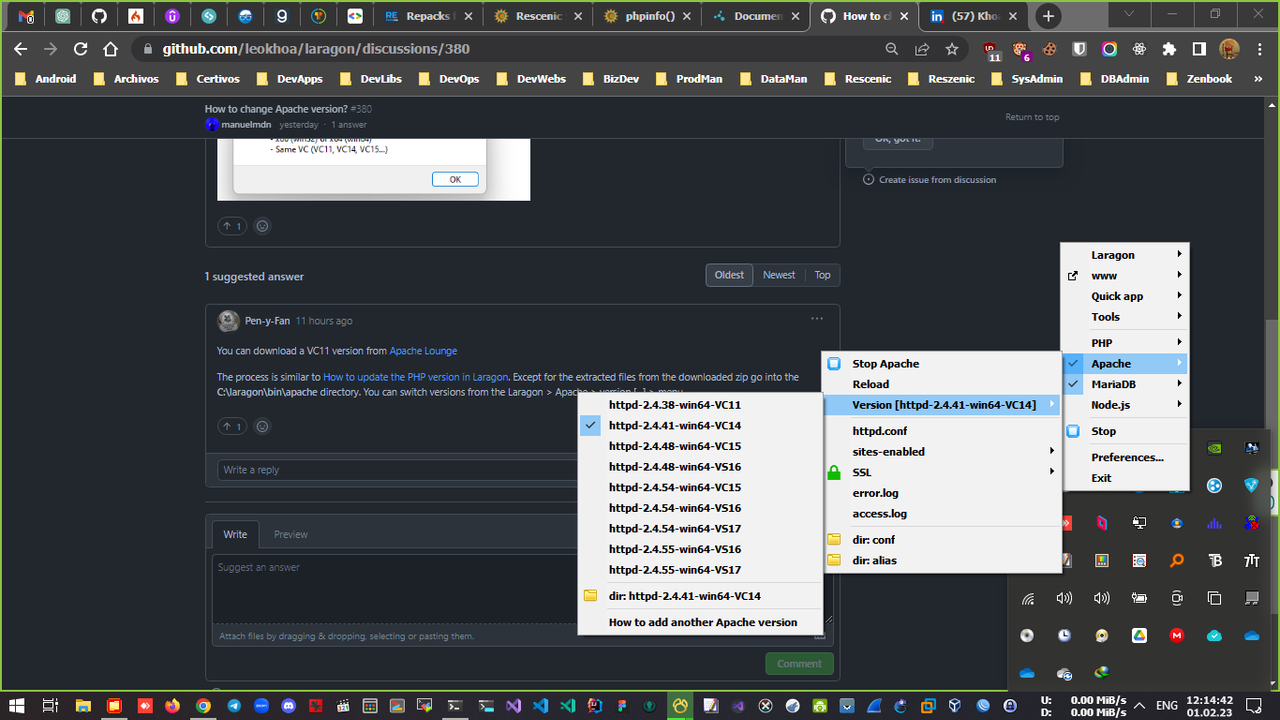Click the Google Drive tray icon
Image resolution: width=1280 pixels, height=720 pixels.
tap(1139, 635)
